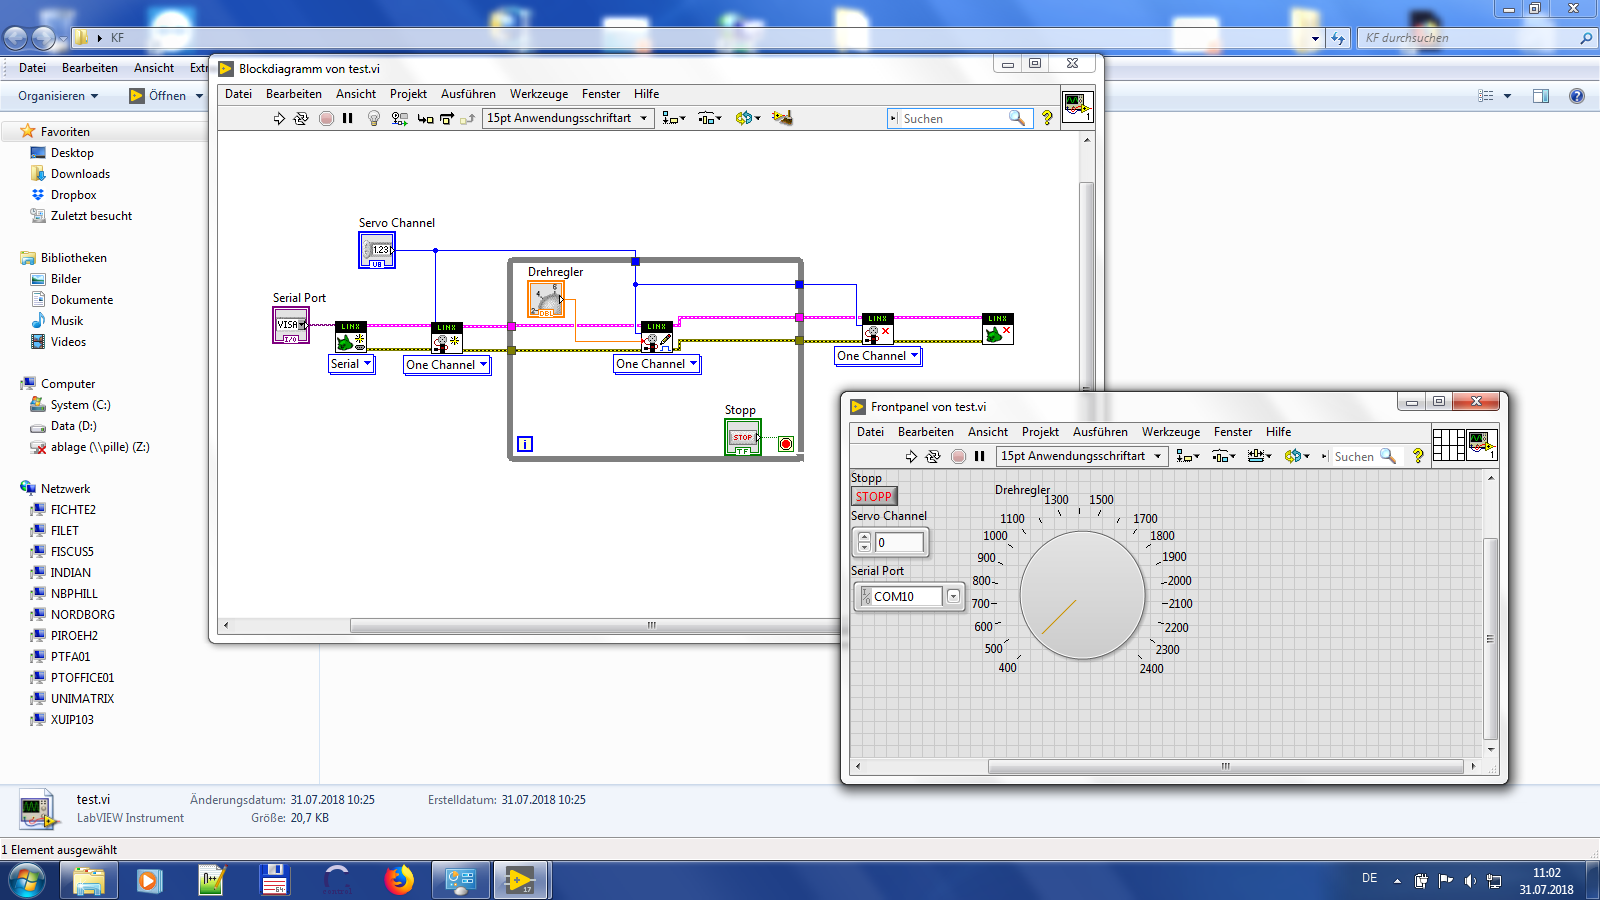Screen dimensions: 1600x900
Task: Select Downloads in Explorer favorites
Action: (80, 174)
